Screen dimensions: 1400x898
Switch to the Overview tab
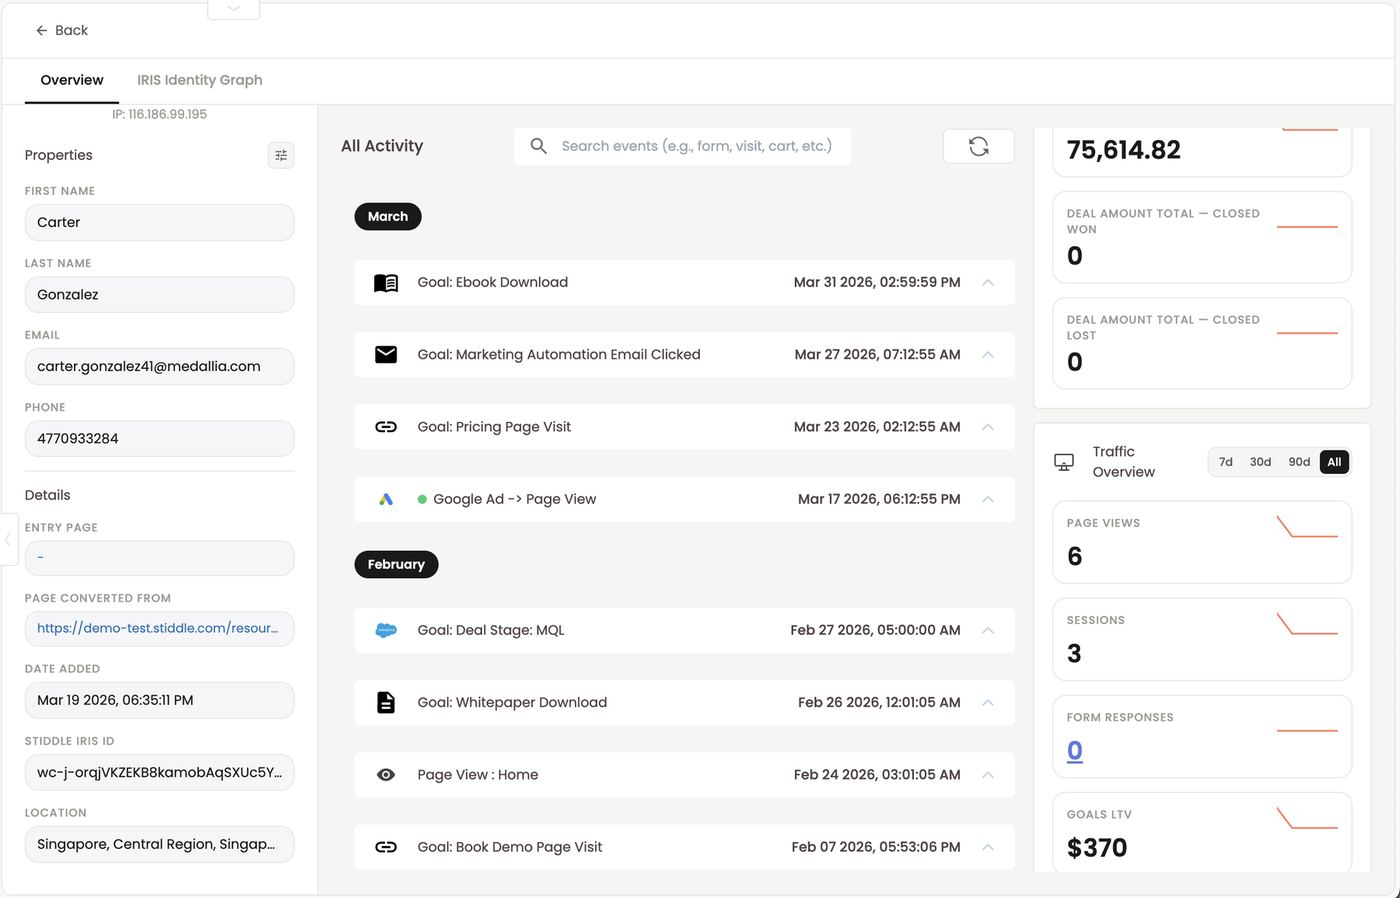(72, 80)
